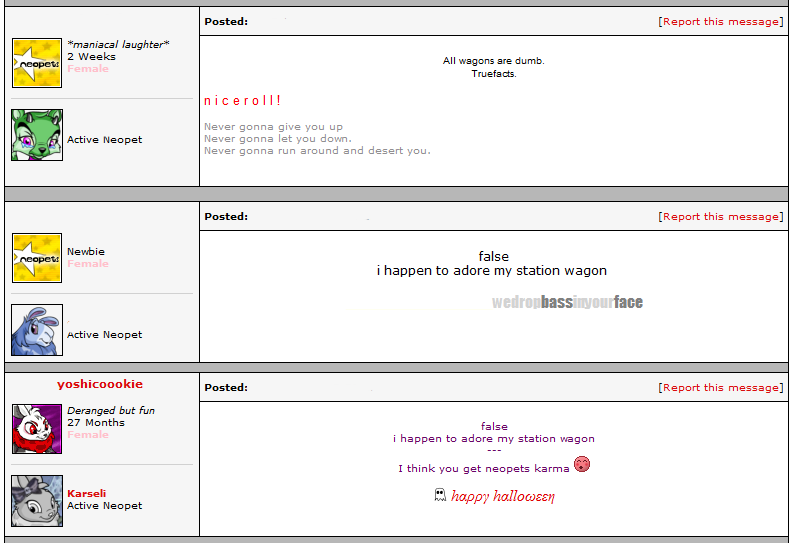
Task: Click yoshicoookie's white Cybunny avatar
Action: tap(37, 429)
